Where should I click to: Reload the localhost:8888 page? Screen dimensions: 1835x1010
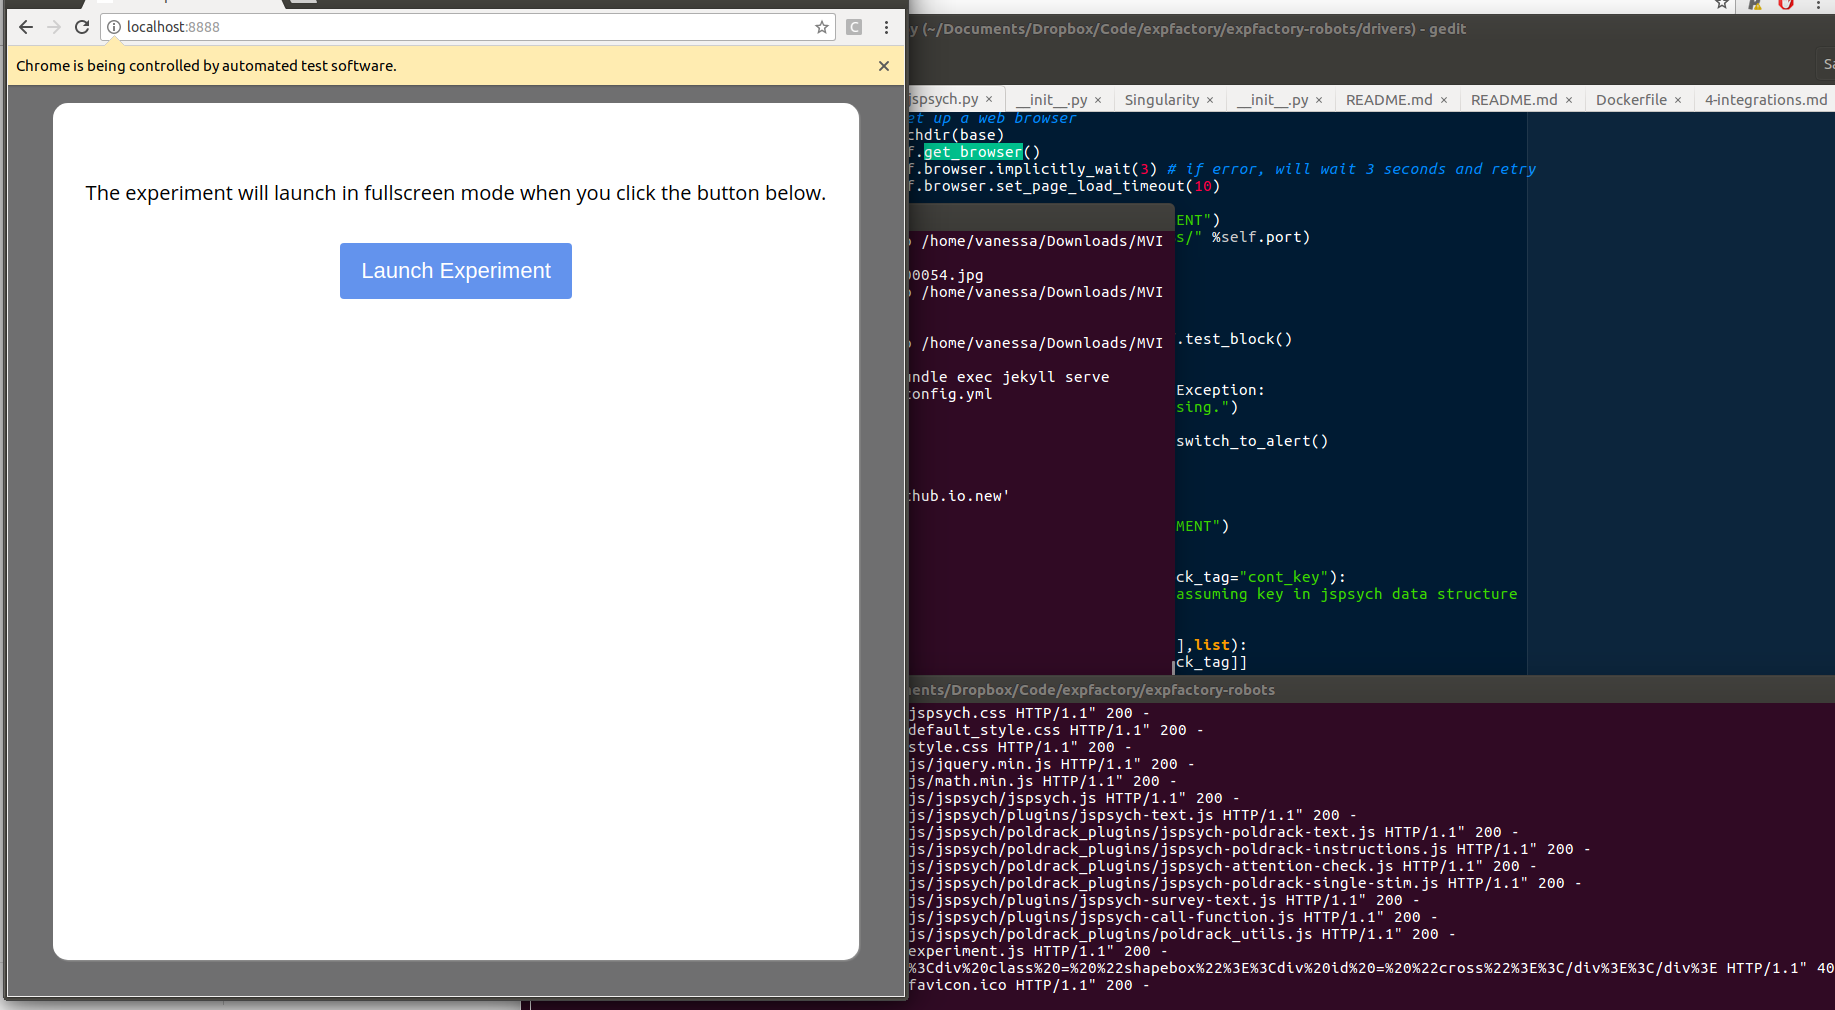[82, 27]
